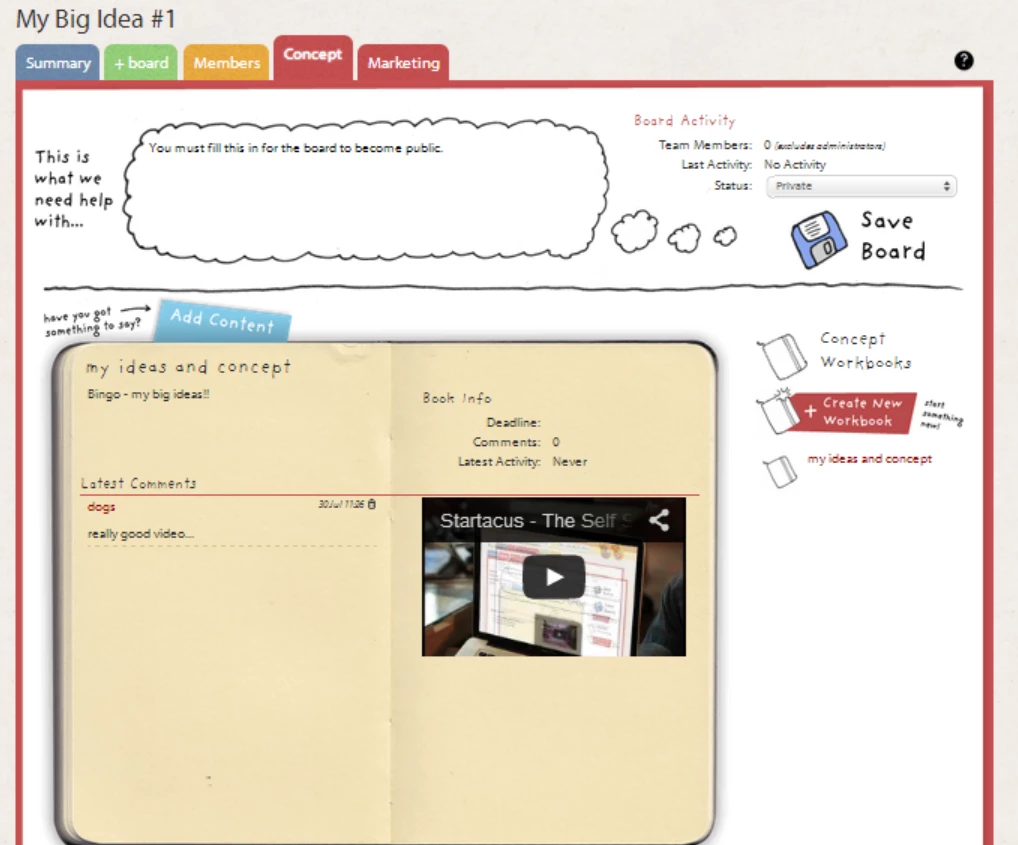Viewport: 1018px width, 845px height.
Task: Click the notebook icon beside Create New Workbook
Action: click(777, 412)
